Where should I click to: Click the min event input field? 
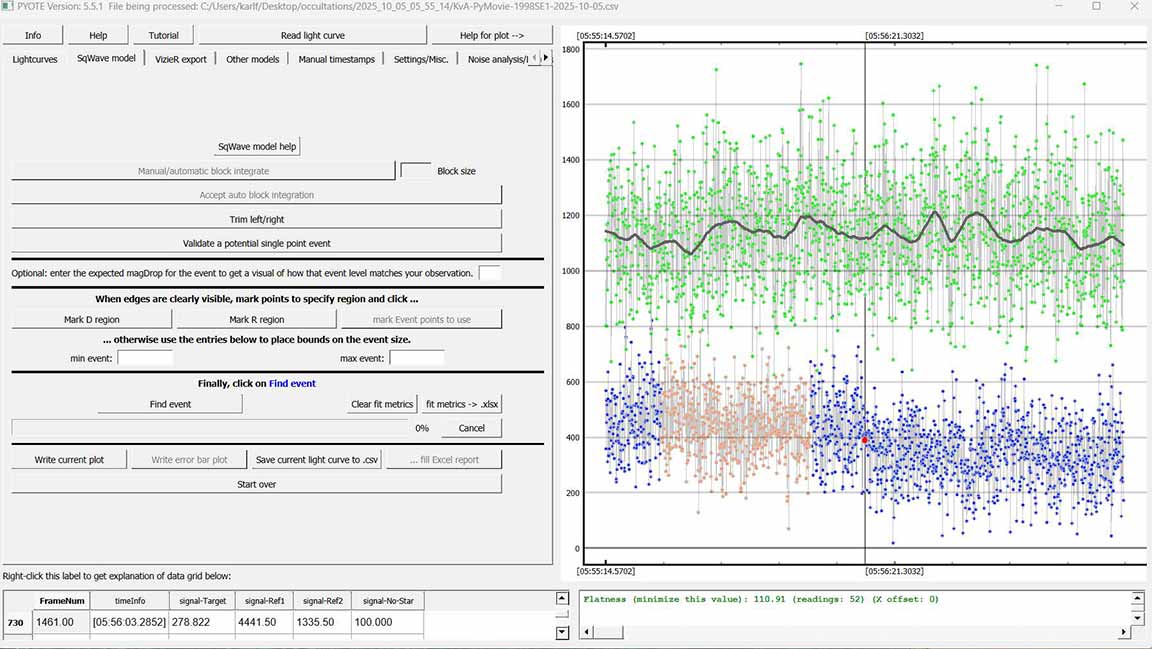[x=145, y=358]
